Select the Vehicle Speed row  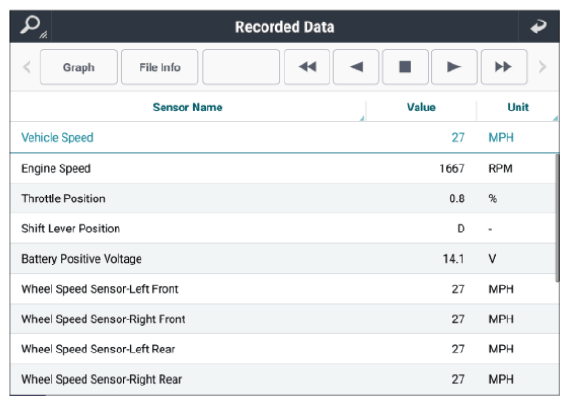coord(284,138)
